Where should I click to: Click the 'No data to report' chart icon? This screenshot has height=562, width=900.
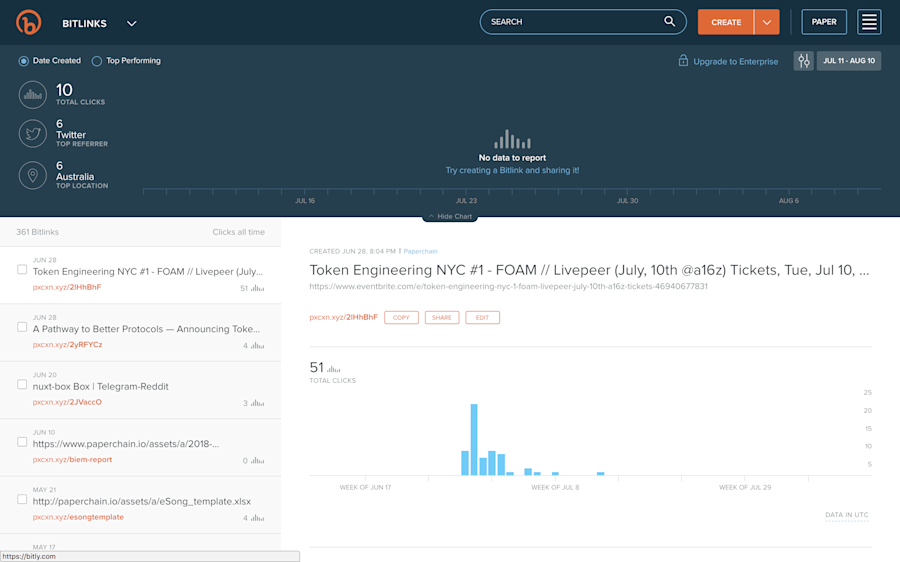512,139
